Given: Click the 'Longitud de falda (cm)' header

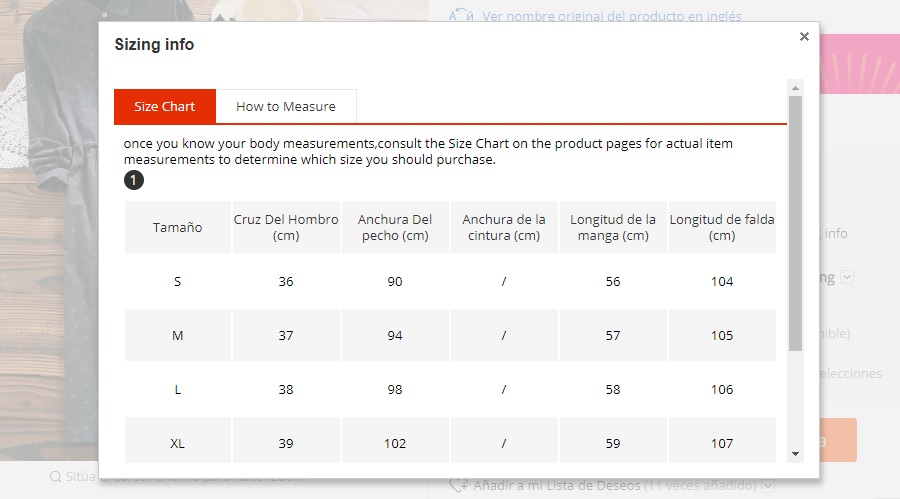Looking at the screenshot, I should tap(722, 227).
